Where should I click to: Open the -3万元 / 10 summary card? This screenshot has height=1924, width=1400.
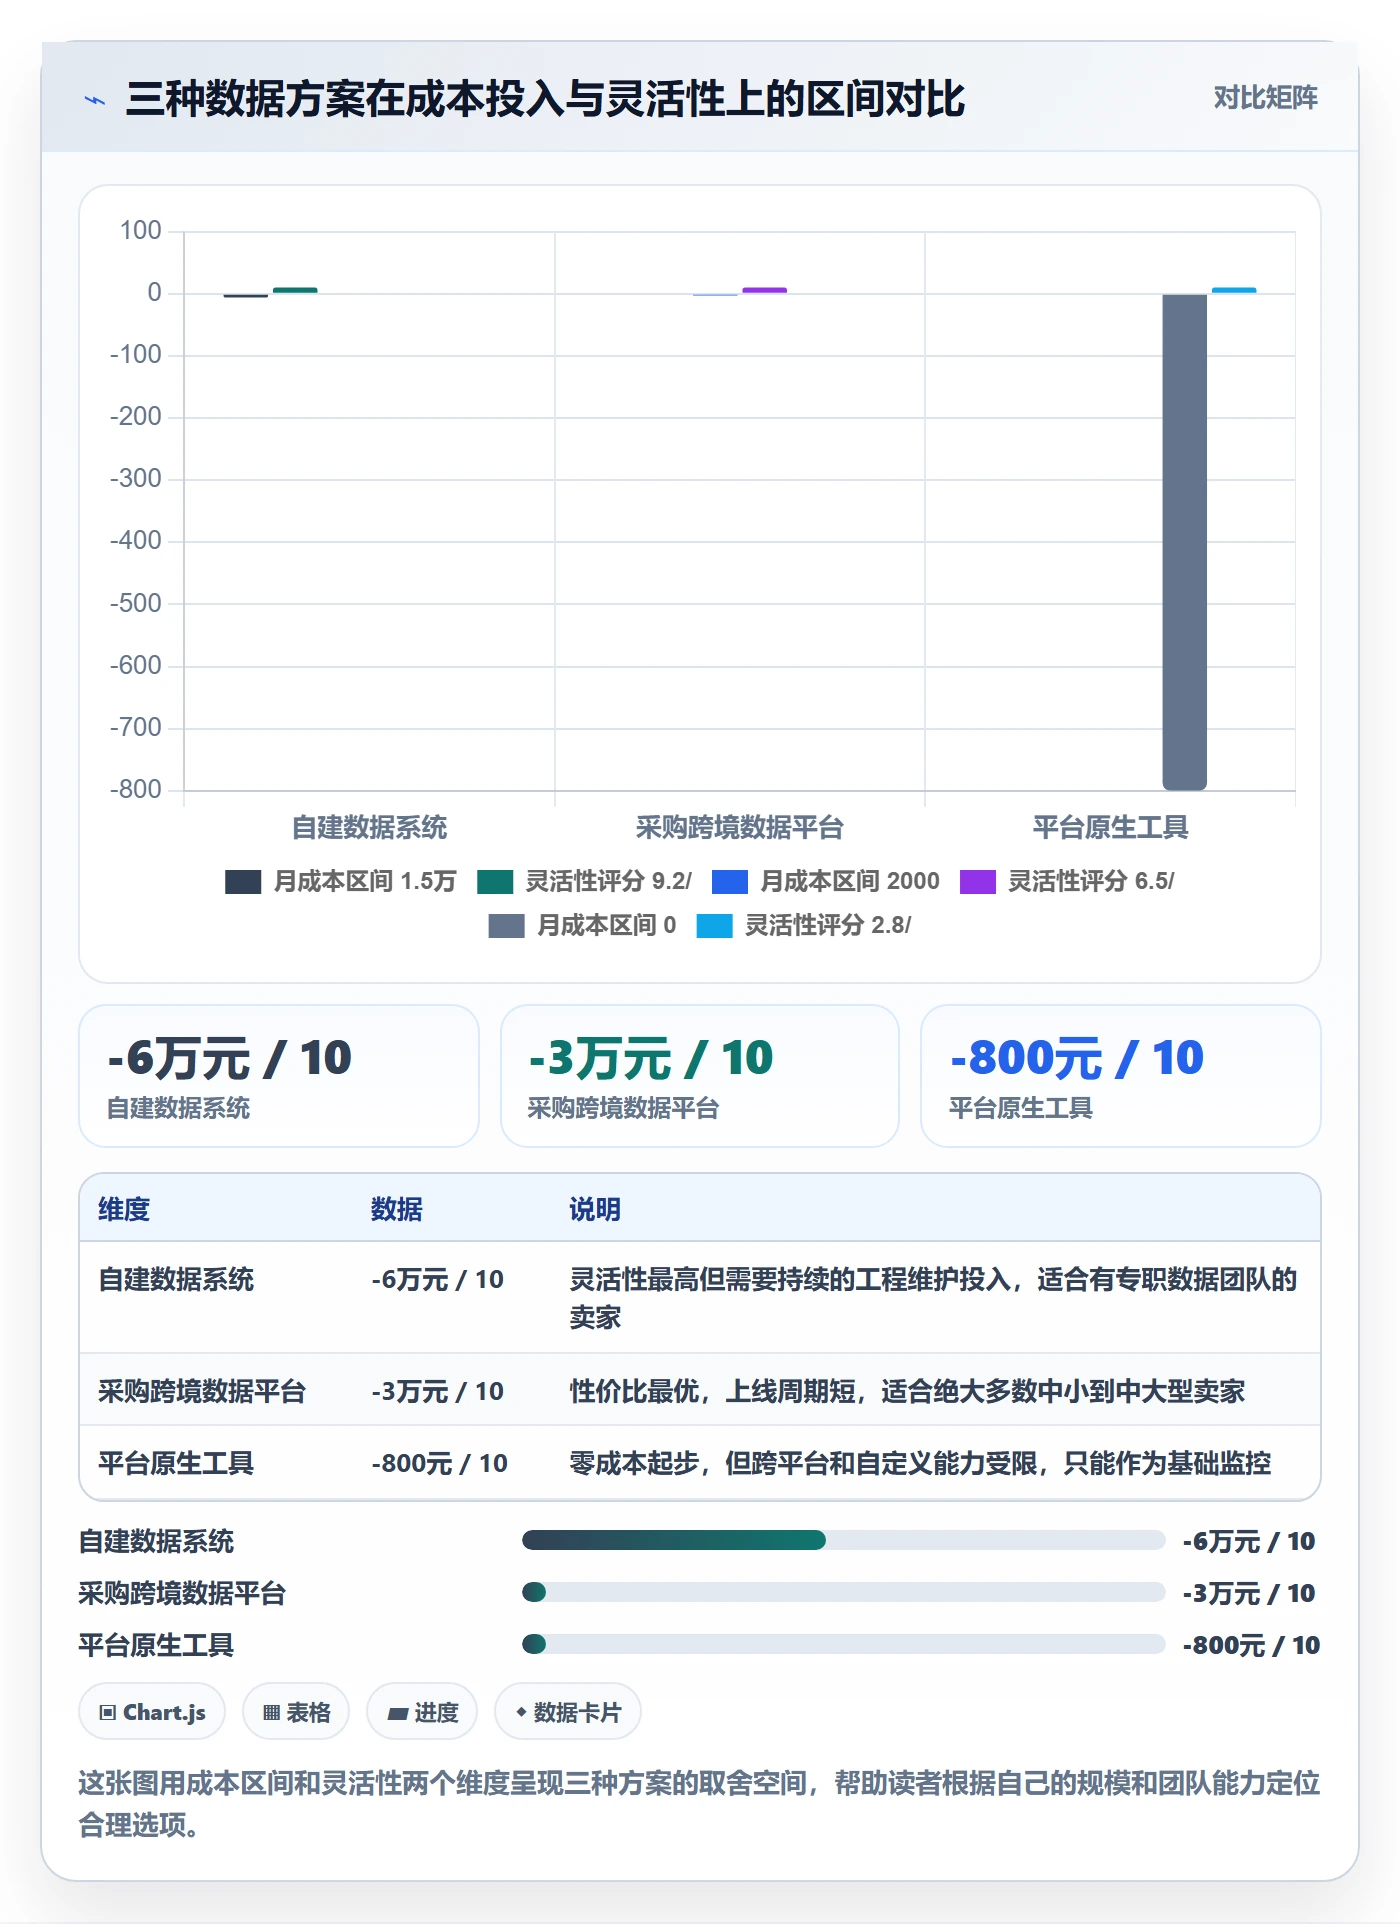700,1076
